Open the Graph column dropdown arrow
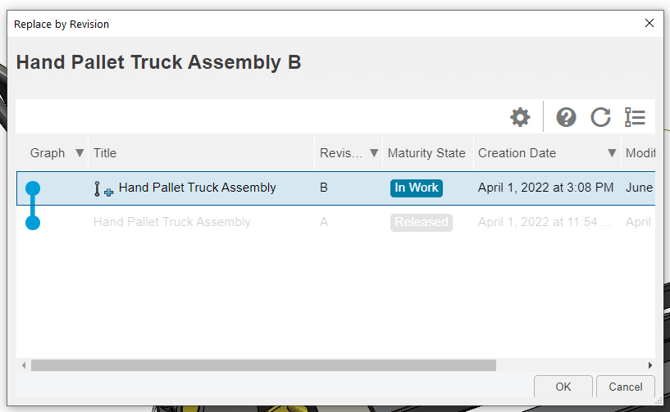This screenshot has width=670, height=412. tap(79, 153)
